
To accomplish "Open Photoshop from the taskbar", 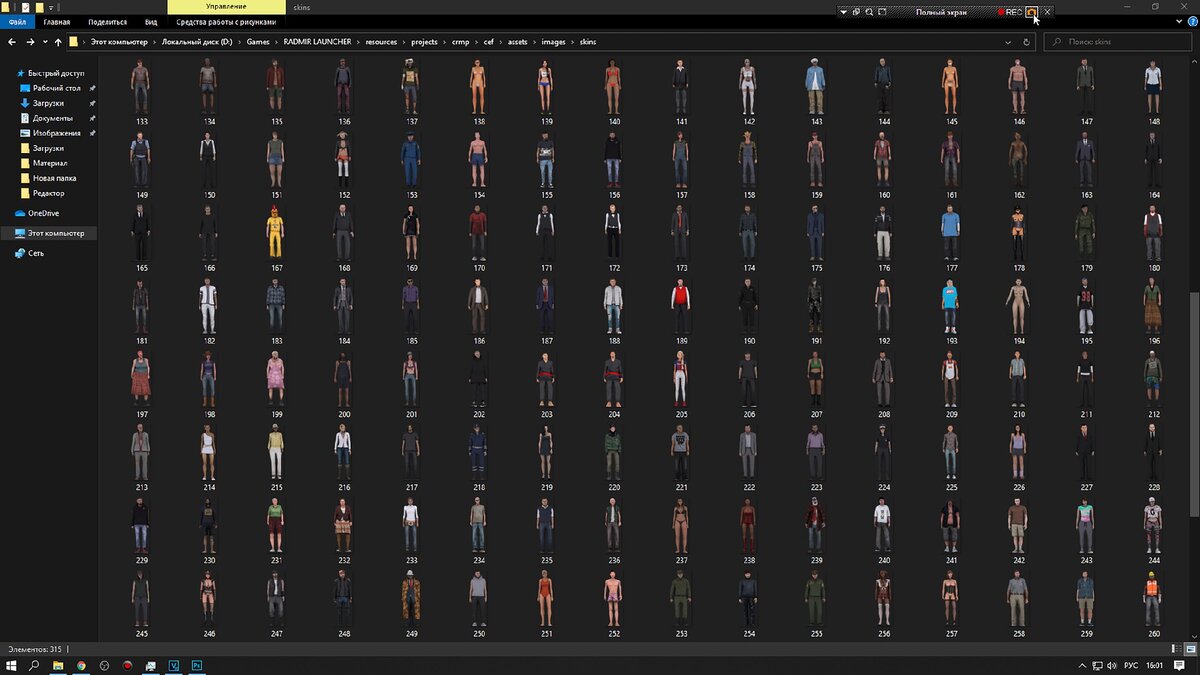I will [197, 665].
